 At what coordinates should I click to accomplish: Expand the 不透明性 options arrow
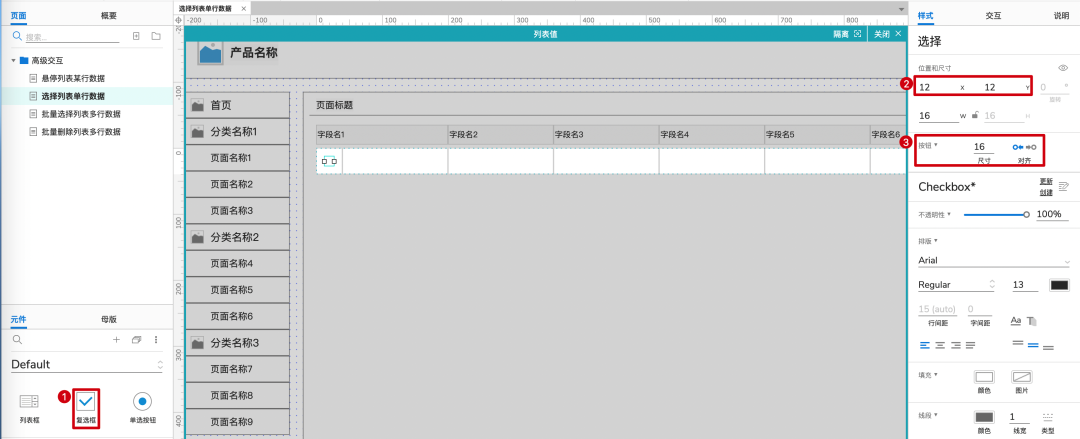pos(949,214)
